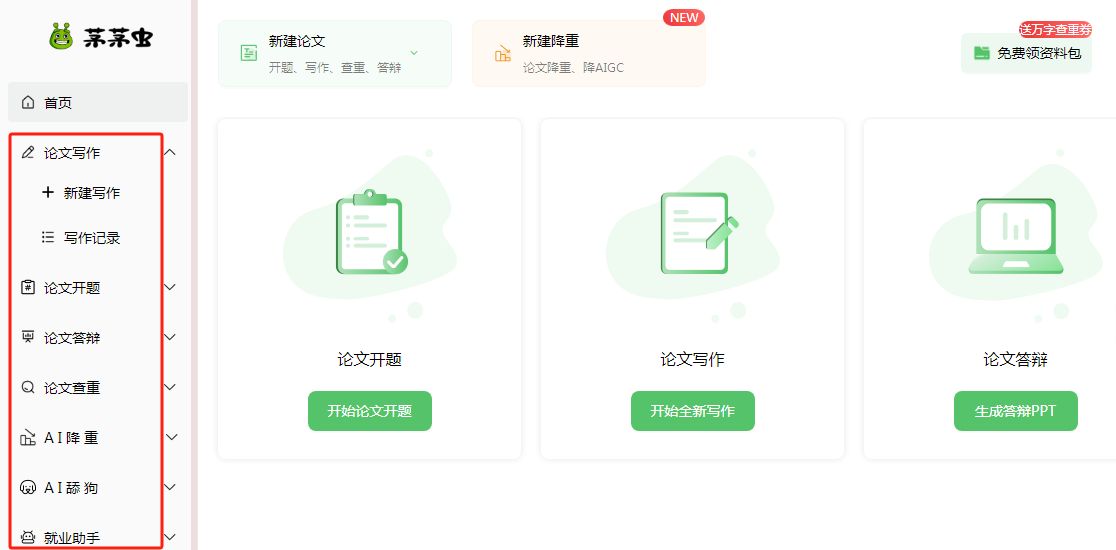
Task: Click the chart icon beside AI降重
Action: click(x=28, y=438)
